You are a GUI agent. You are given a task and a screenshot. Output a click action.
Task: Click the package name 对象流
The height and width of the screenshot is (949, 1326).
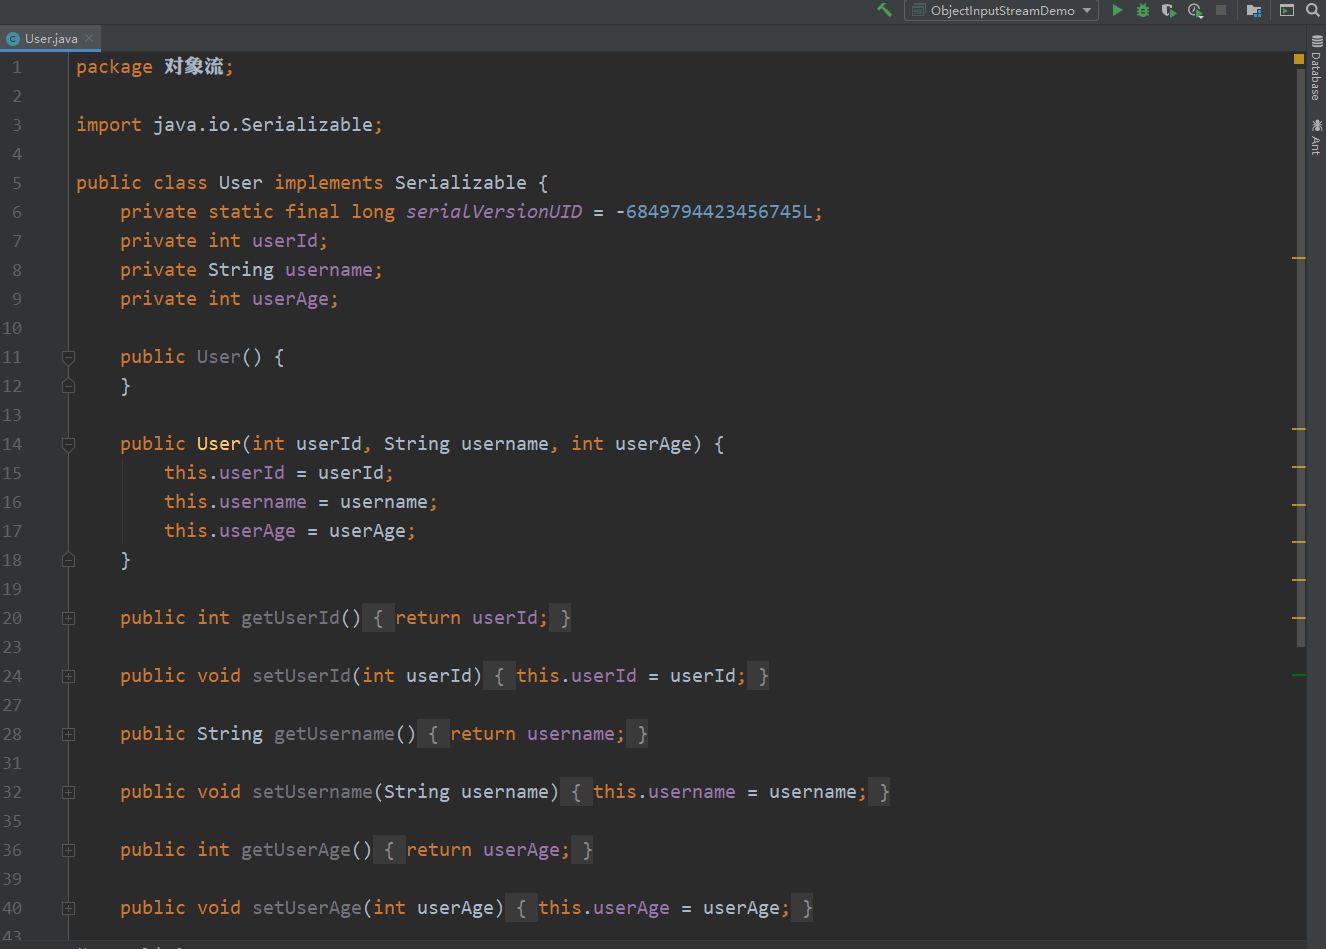pyautogui.click(x=194, y=67)
